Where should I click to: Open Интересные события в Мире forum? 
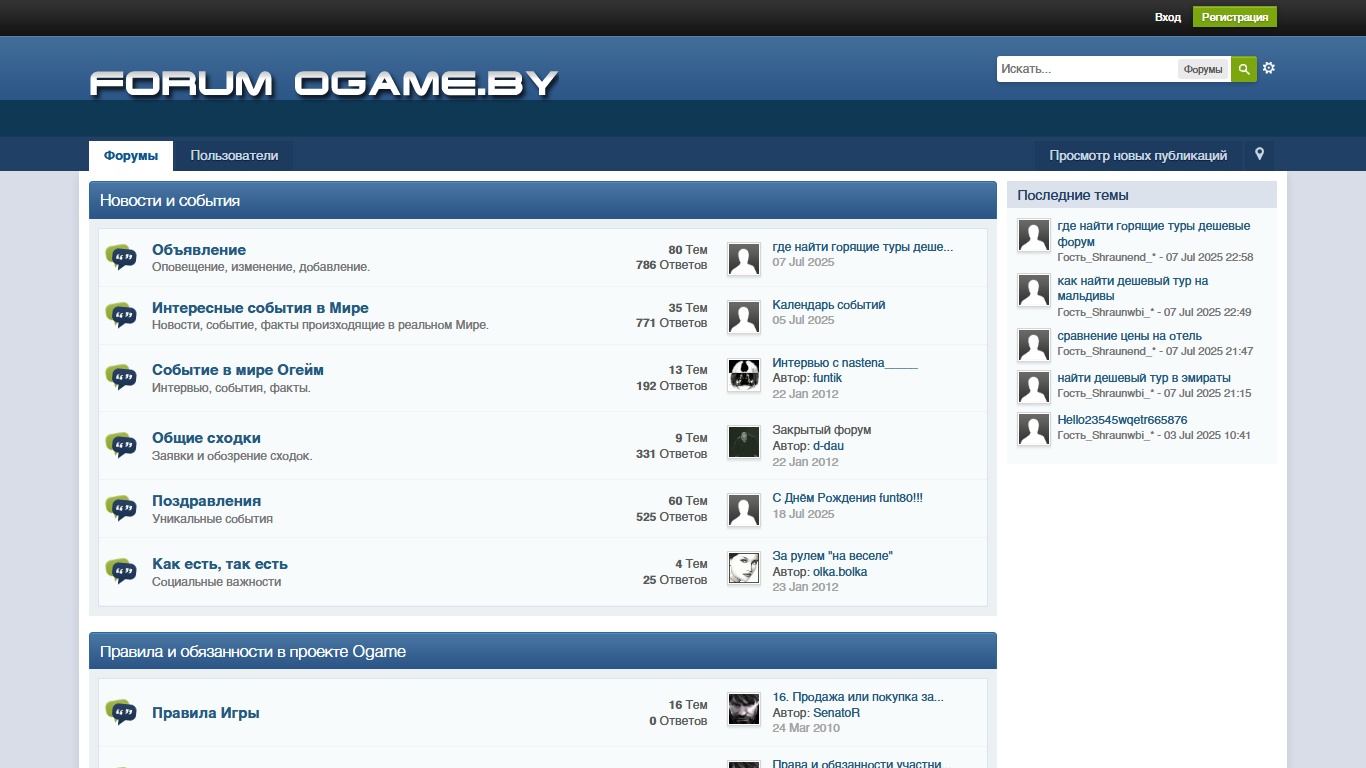260,308
